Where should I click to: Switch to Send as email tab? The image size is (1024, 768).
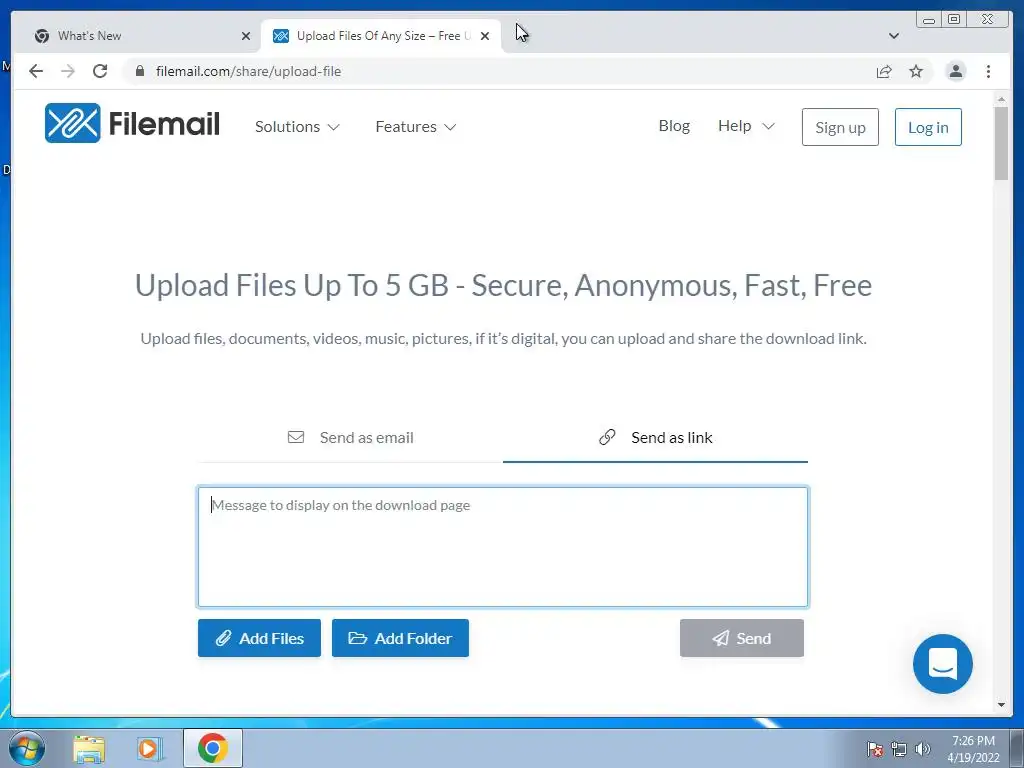pos(351,438)
